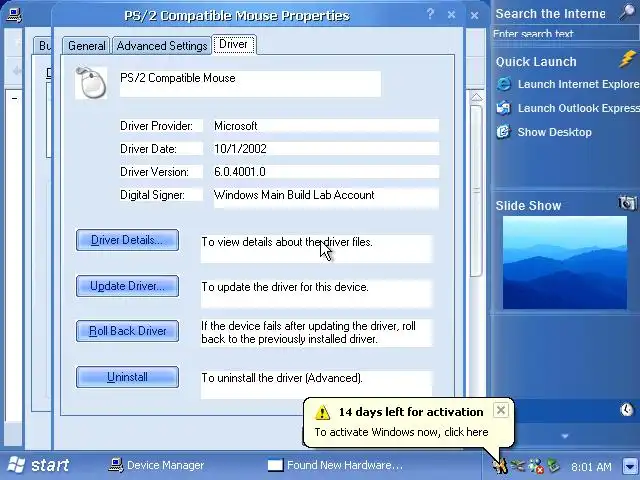Click the 'Quick Launch' sidebar heading

[x=536, y=62]
